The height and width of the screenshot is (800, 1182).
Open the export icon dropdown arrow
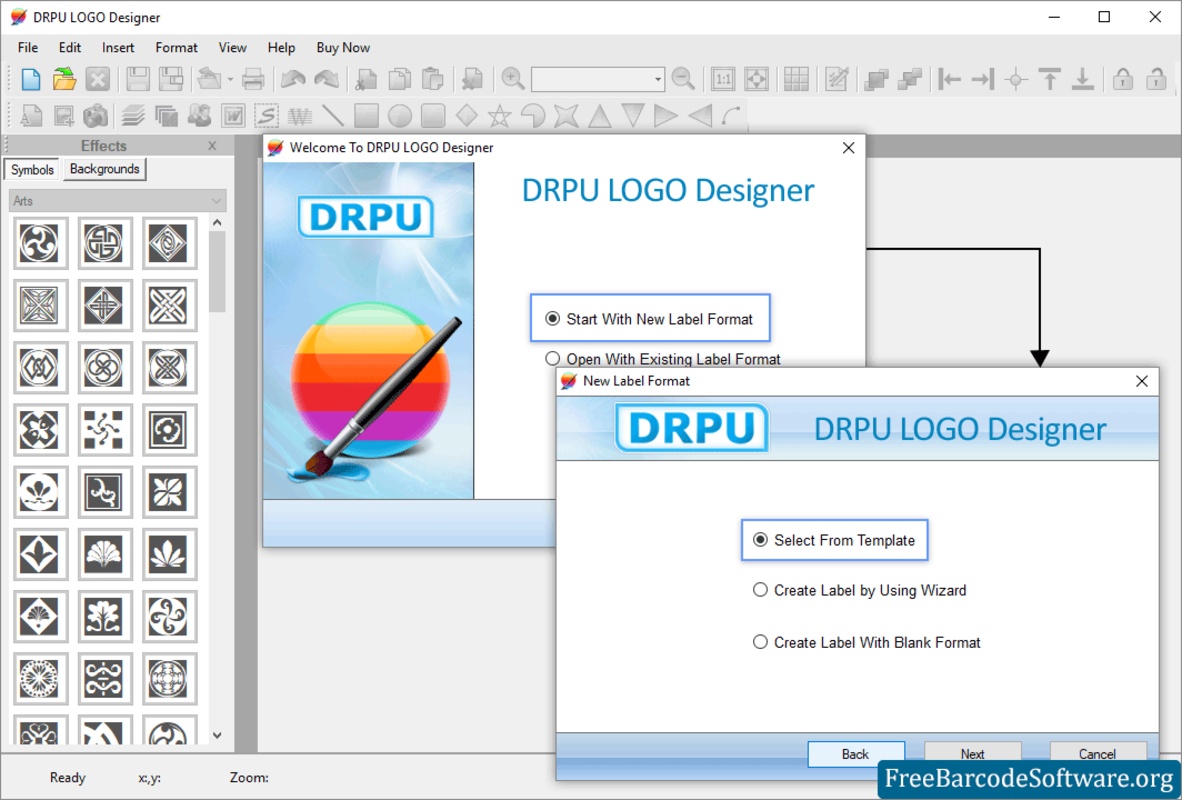coord(230,79)
